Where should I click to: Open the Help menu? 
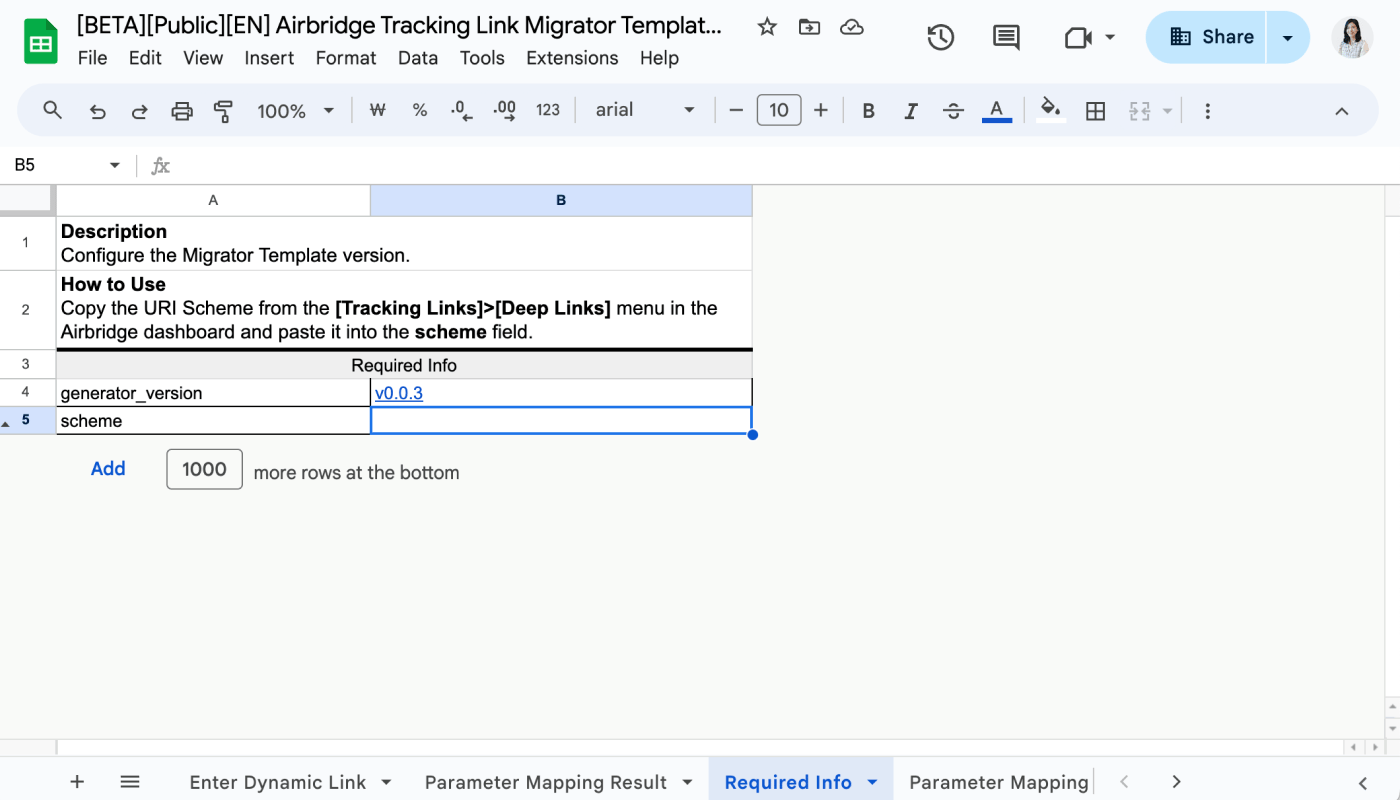pyautogui.click(x=659, y=58)
